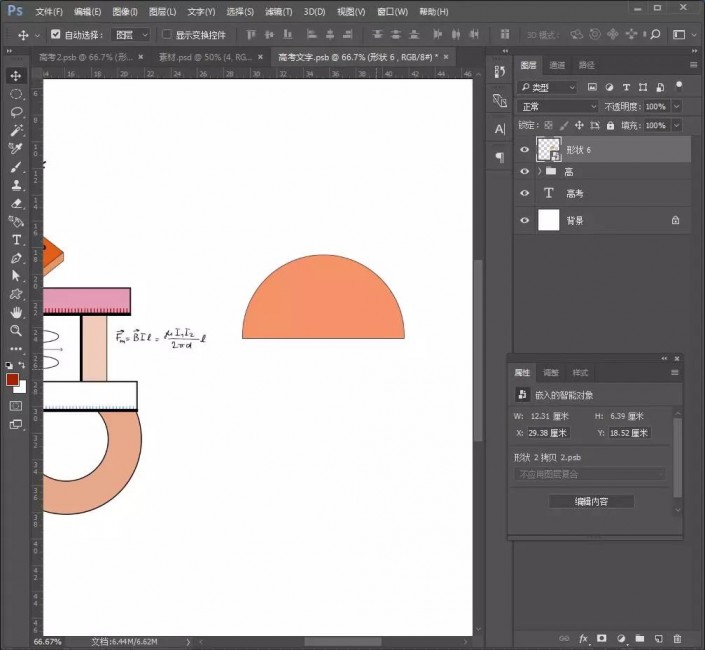Toggle the 自动选择 checkbox
Viewport: 705px width, 650px height.
pos(56,34)
